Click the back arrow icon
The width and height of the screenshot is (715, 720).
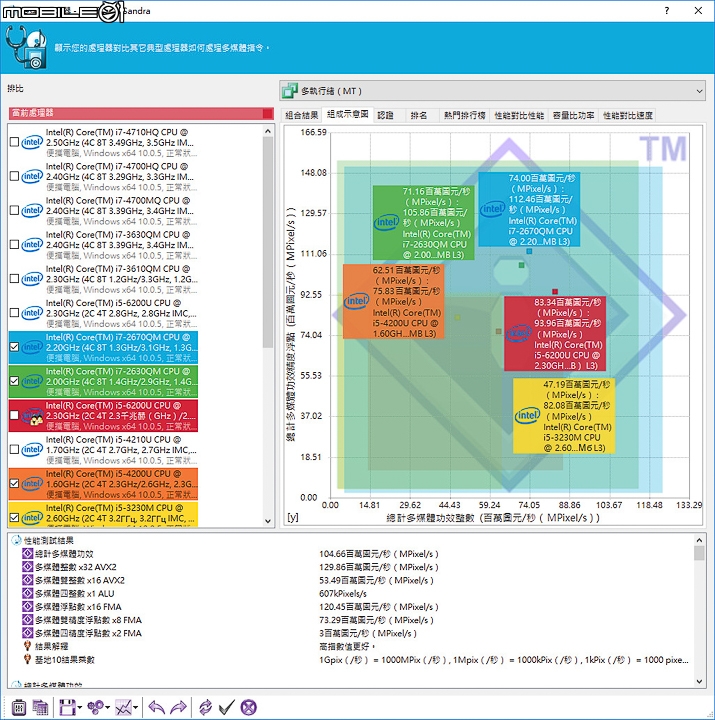point(157,707)
